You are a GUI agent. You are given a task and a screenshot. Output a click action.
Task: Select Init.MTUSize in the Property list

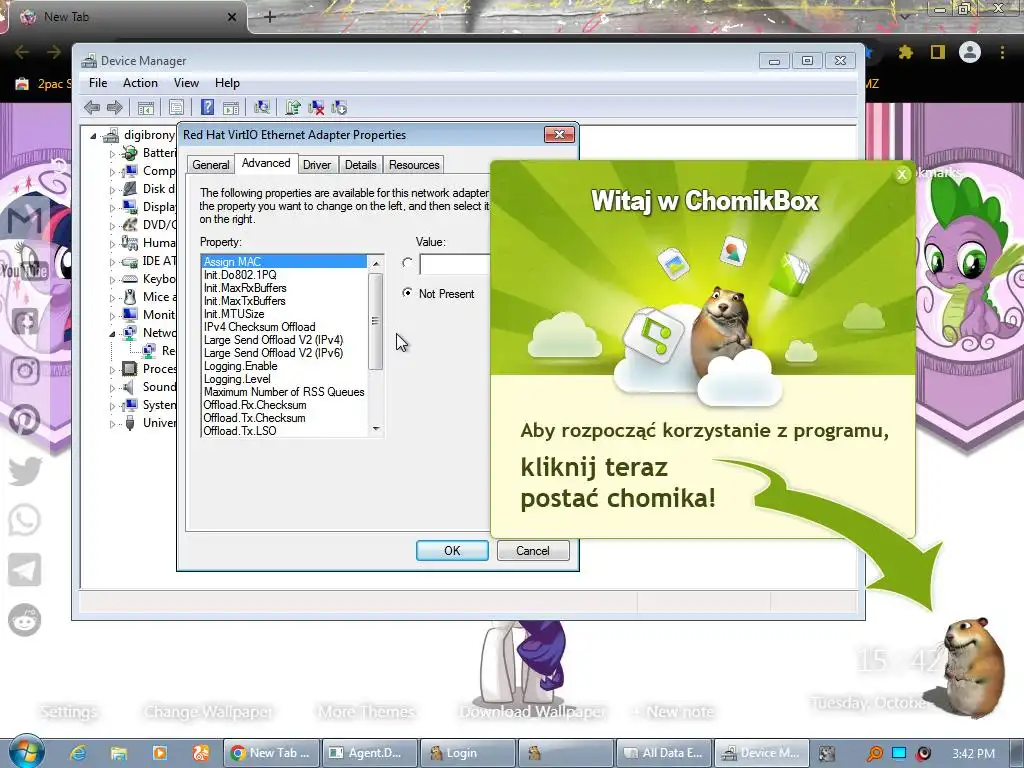pos(234,313)
